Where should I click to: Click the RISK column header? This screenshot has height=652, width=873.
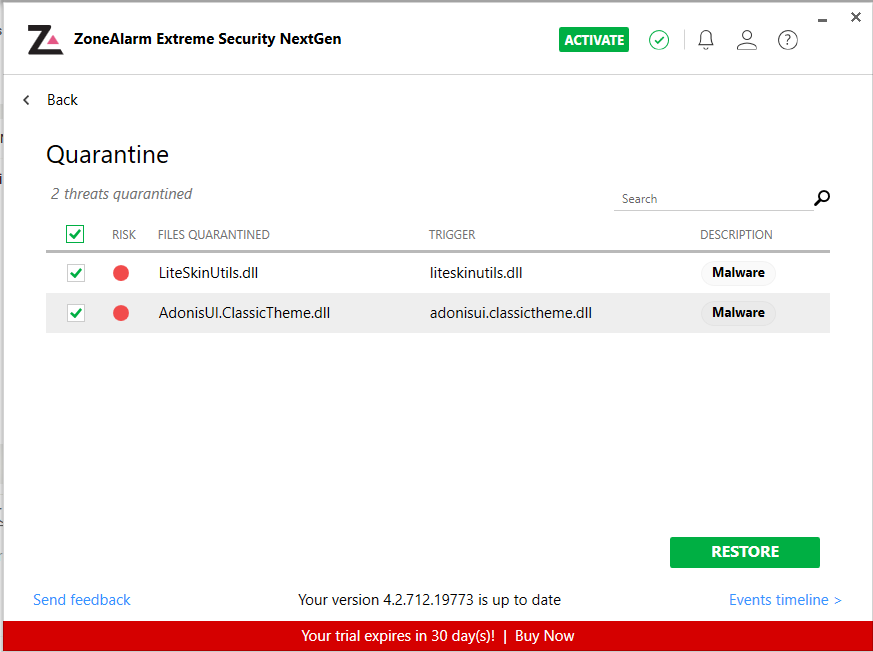(124, 234)
